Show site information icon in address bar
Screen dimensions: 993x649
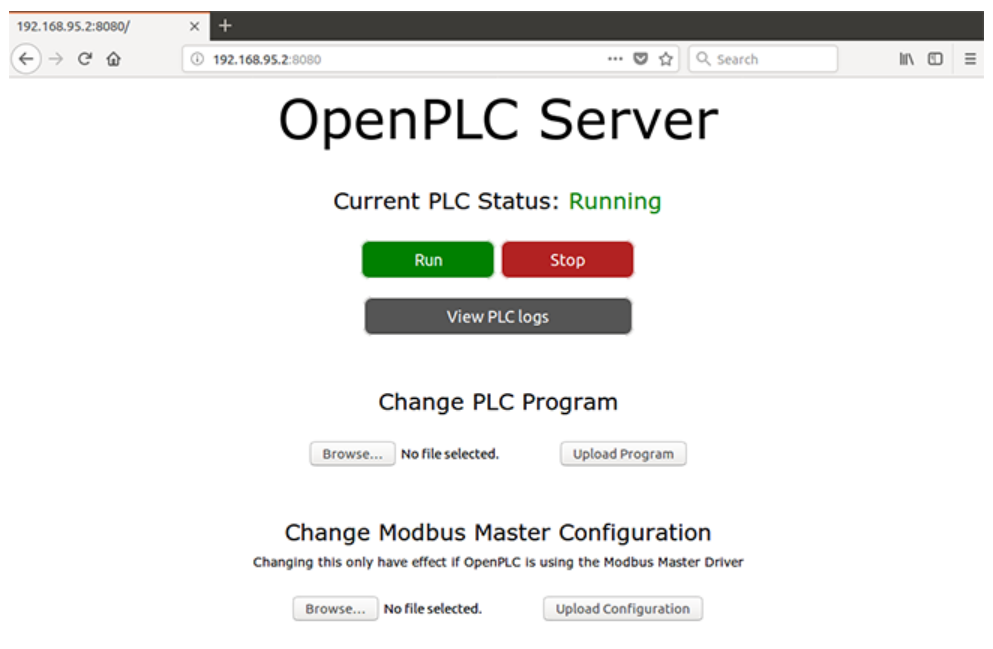[198, 60]
